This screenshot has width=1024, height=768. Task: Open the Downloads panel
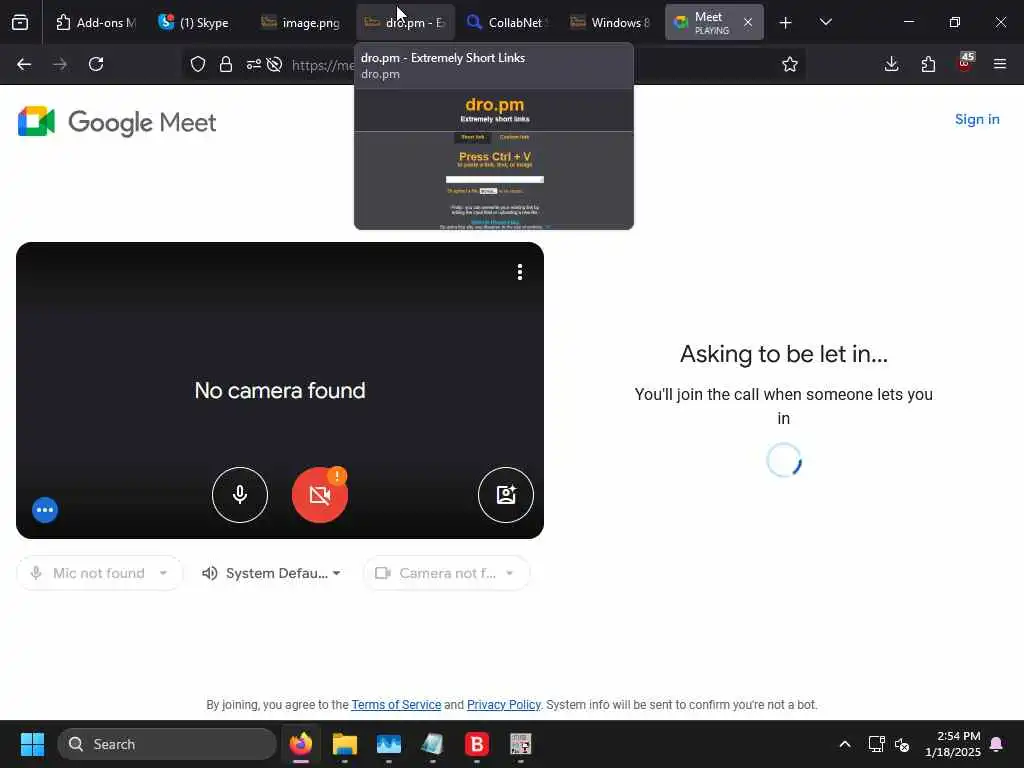pyautogui.click(x=891, y=64)
